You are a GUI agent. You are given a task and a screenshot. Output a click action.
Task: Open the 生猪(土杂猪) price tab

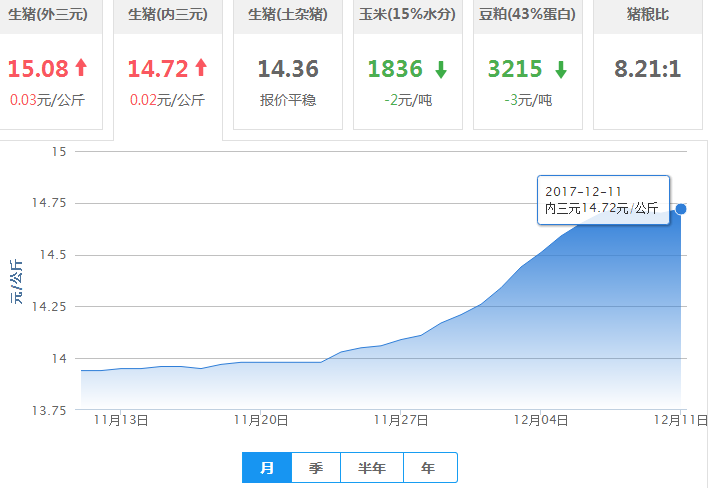point(288,17)
